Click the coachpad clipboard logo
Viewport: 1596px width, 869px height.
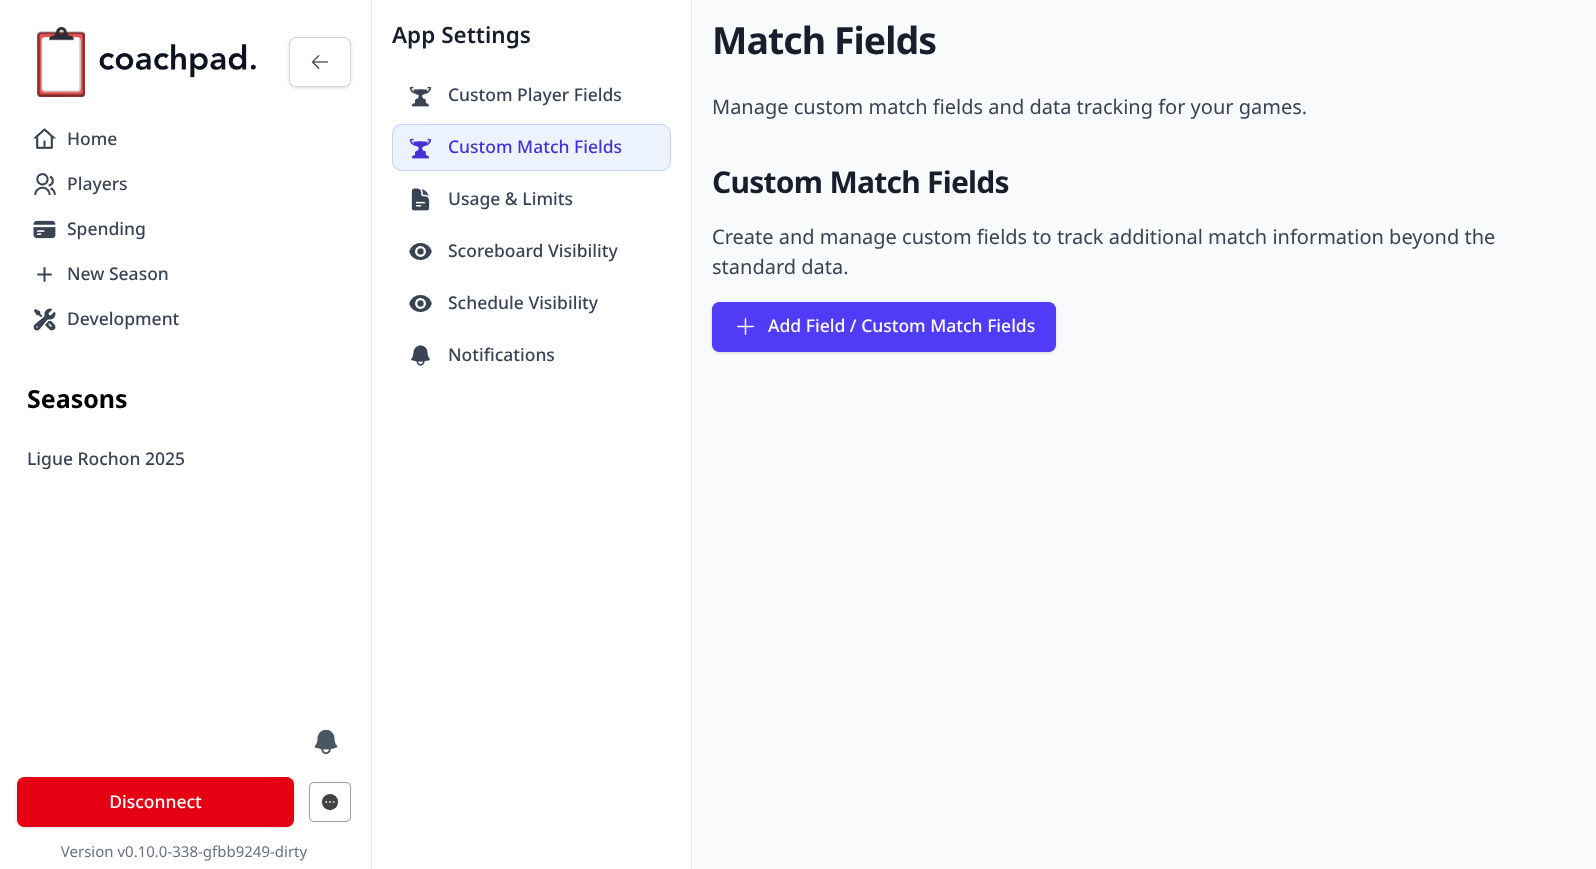click(61, 63)
